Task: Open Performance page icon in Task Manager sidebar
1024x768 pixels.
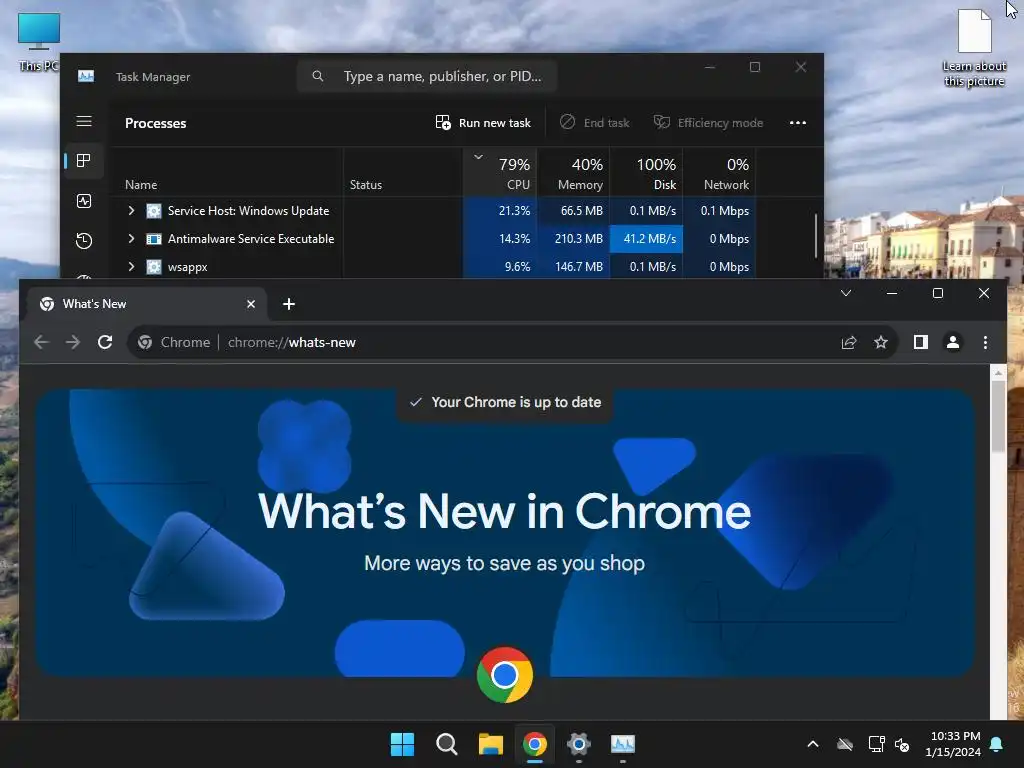Action: 84,201
